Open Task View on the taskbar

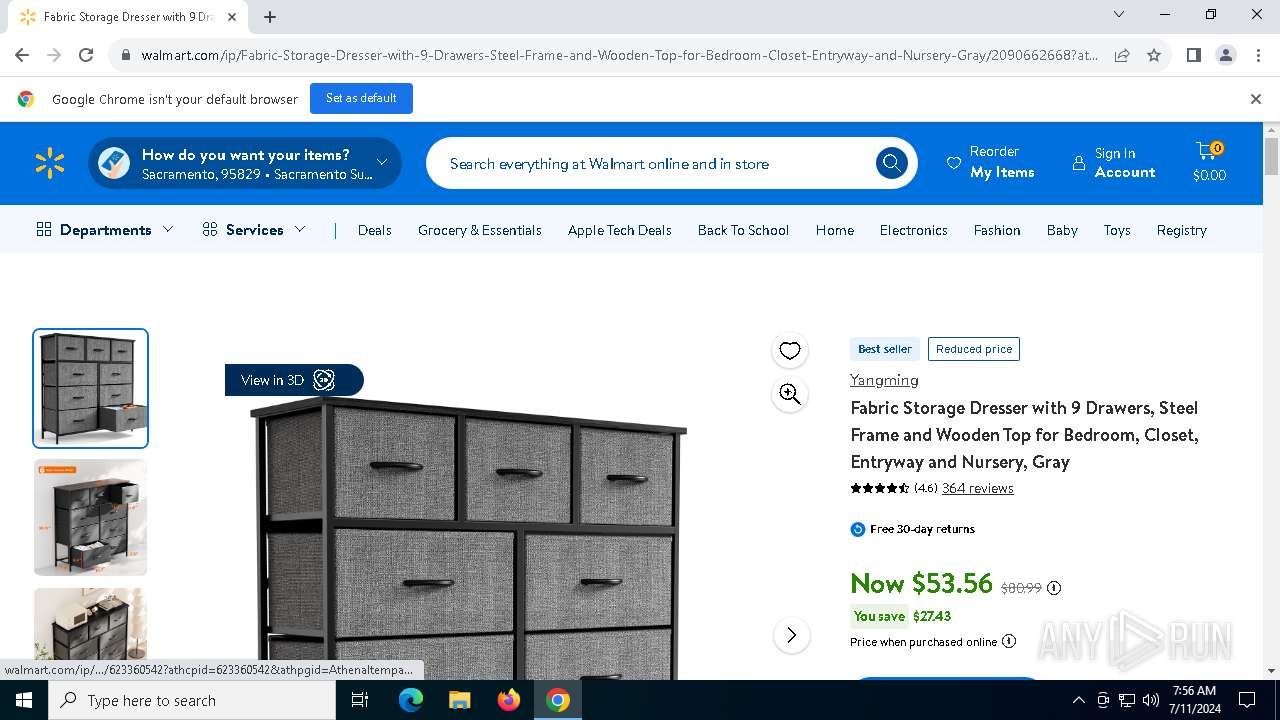point(360,700)
